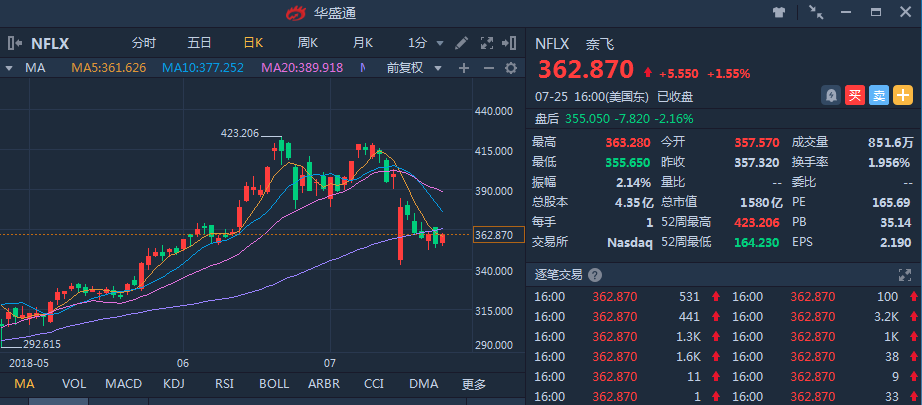The image size is (922, 405).
Task: Click the 盘后 price 355.050
Action: point(587,119)
